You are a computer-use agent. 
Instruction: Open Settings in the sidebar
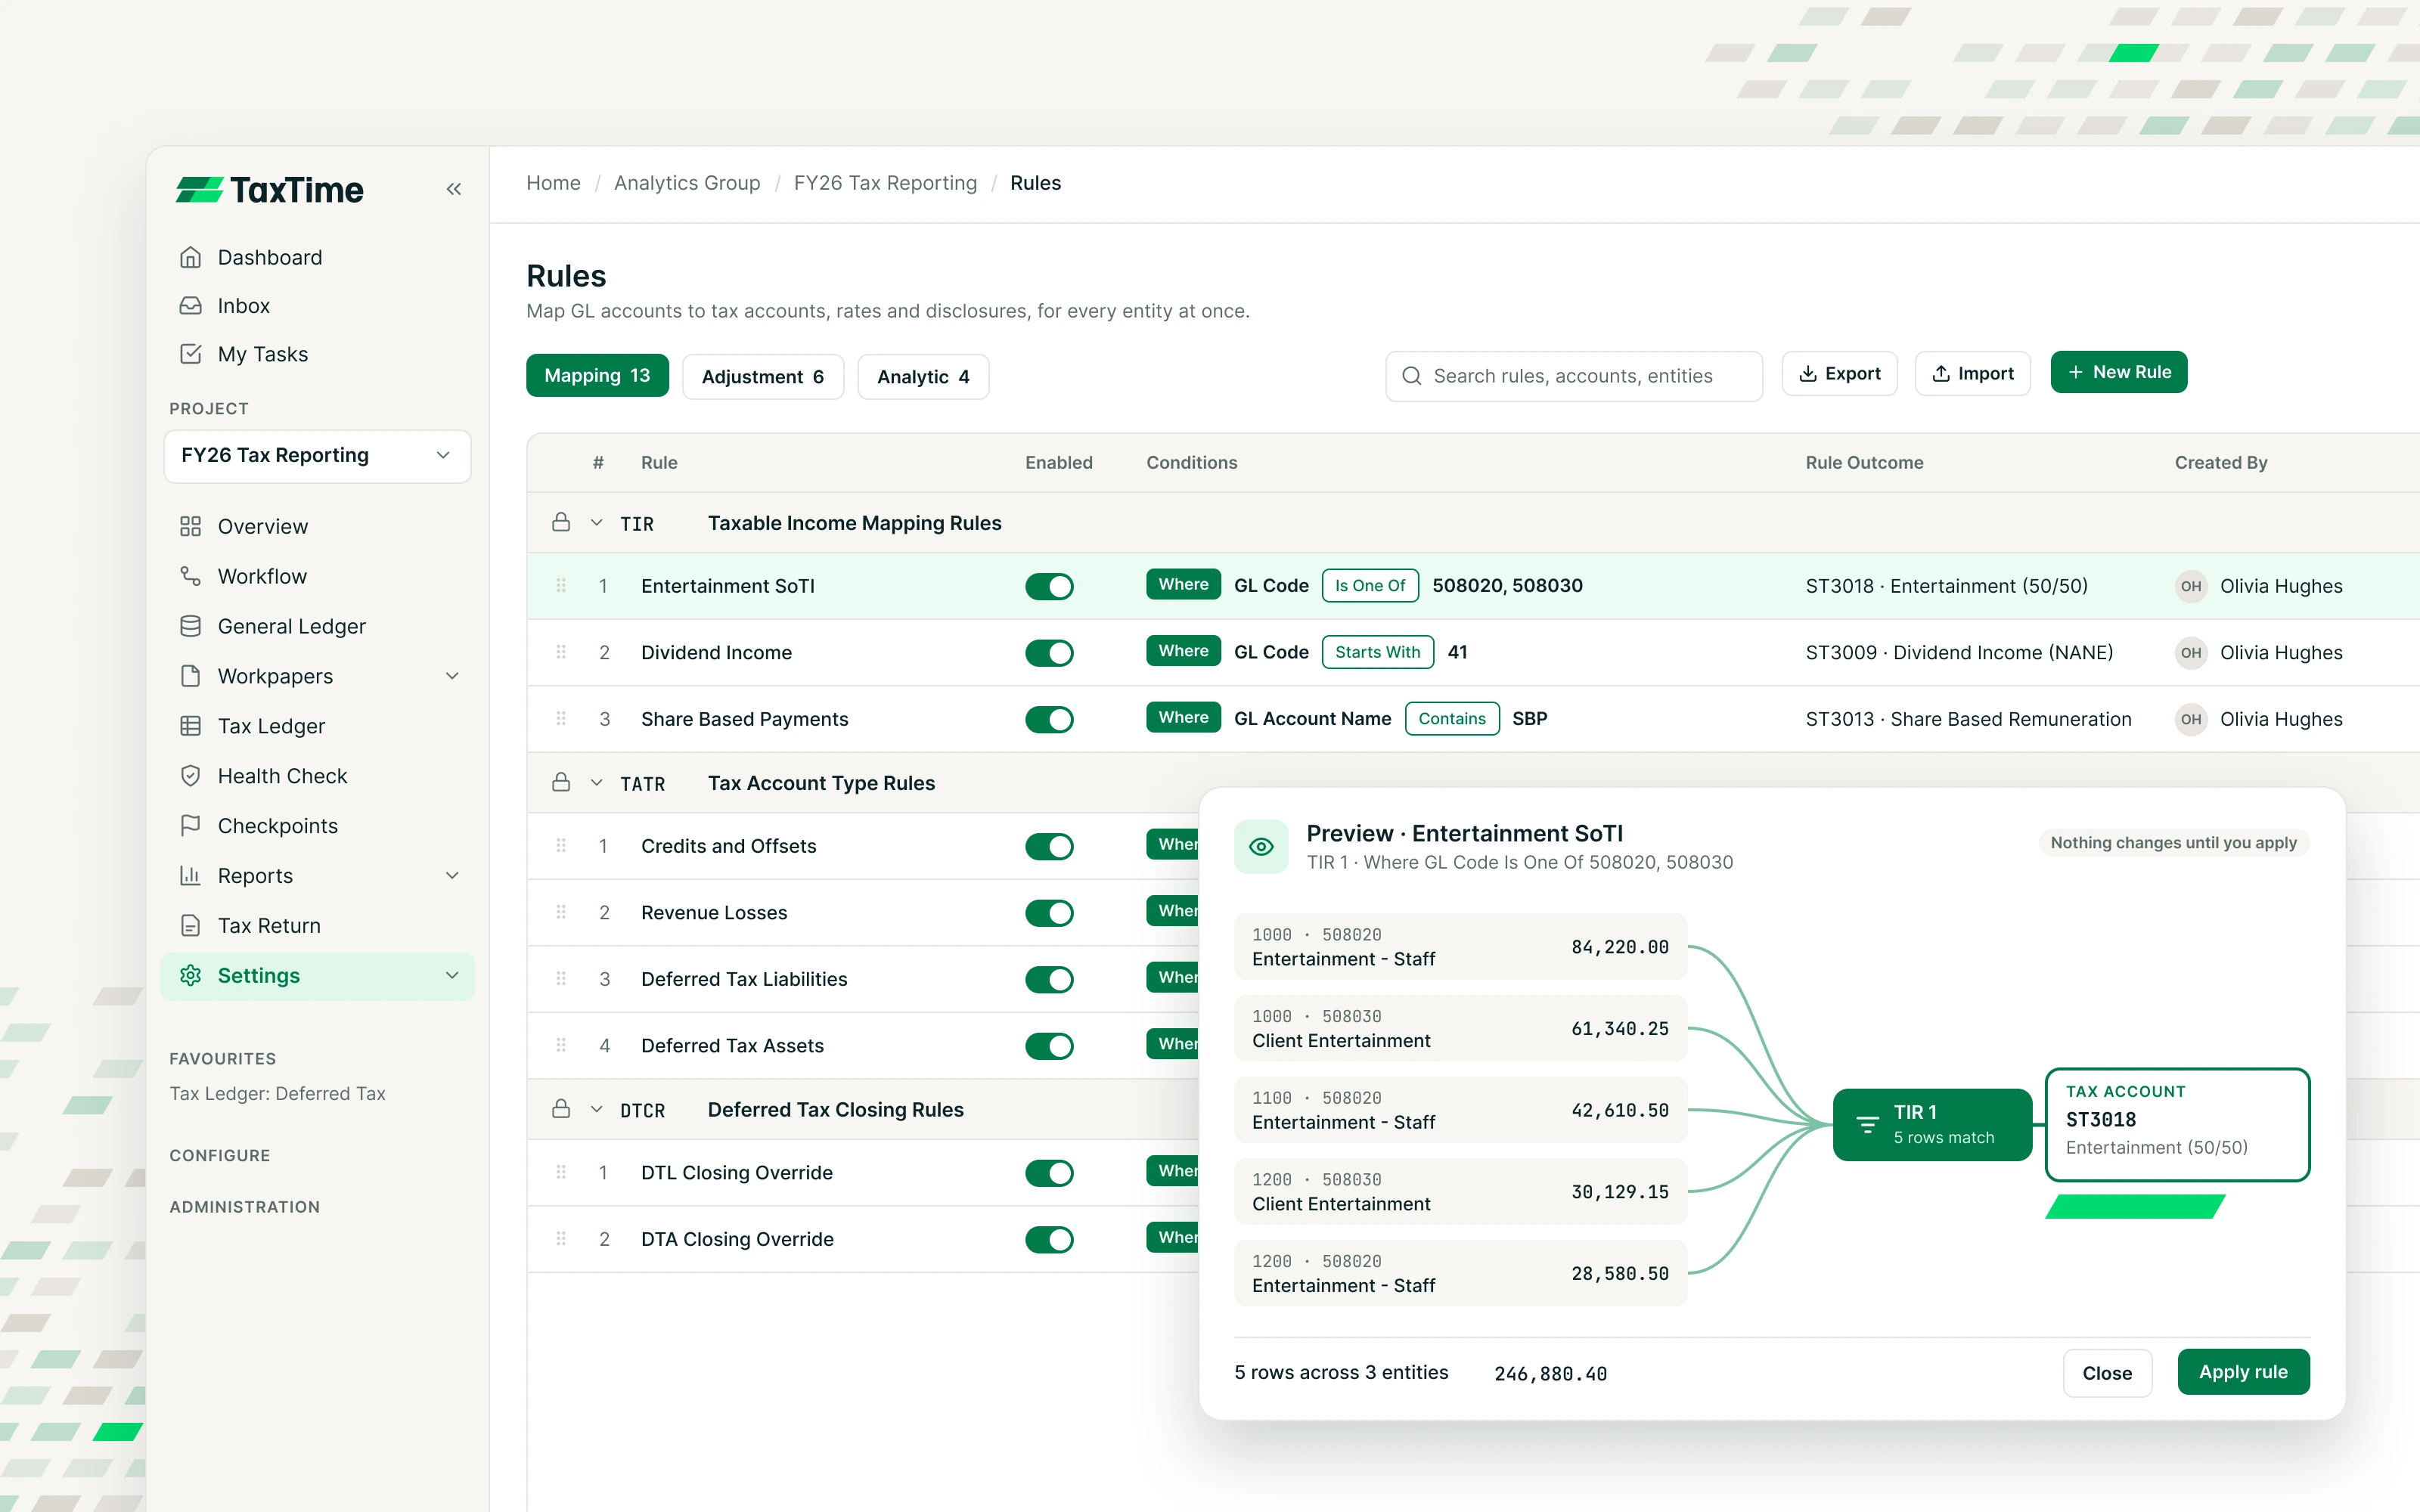(317, 976)
